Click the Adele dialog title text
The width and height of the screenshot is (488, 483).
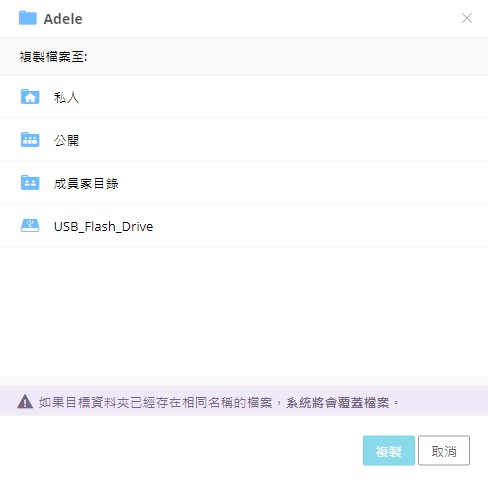click(63, 19)
